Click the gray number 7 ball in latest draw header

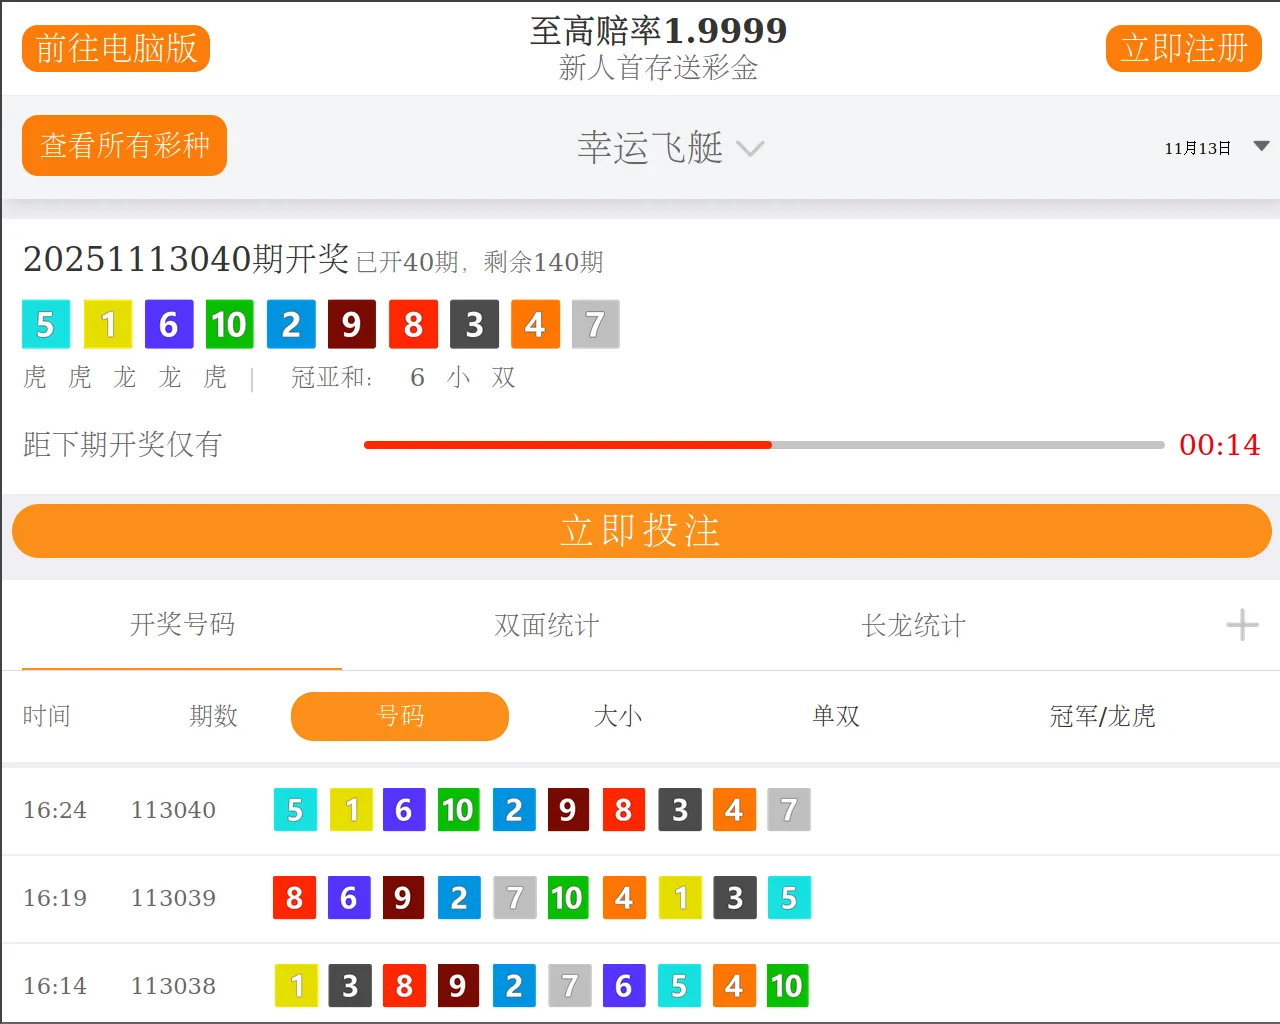pyautogui.click(x=595, y=324)
